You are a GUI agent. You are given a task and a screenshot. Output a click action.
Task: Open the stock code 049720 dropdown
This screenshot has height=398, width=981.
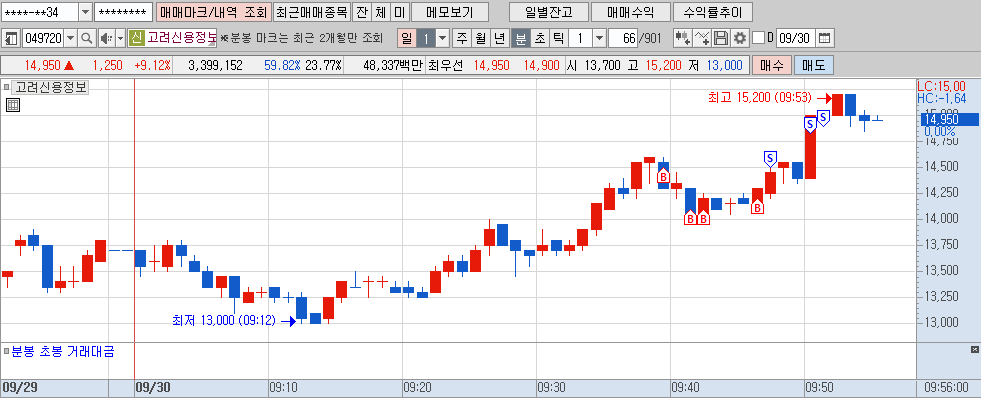pos(69,38)
